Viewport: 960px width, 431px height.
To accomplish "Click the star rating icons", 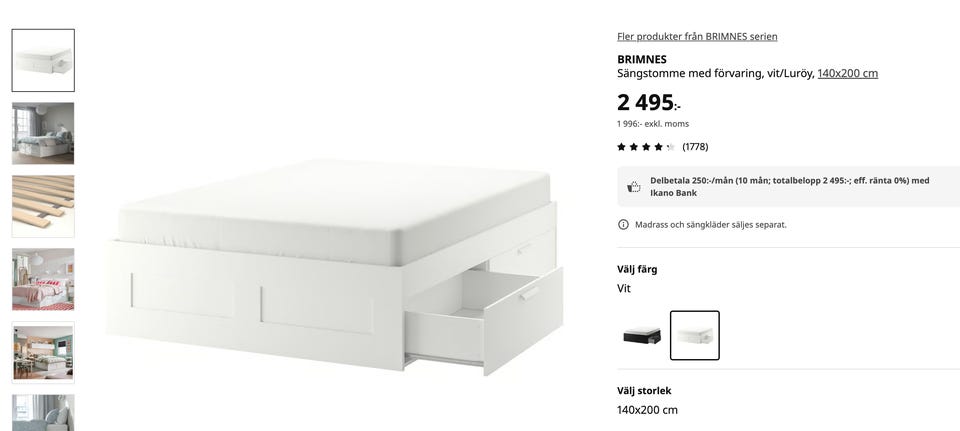I will pos(646,147).
